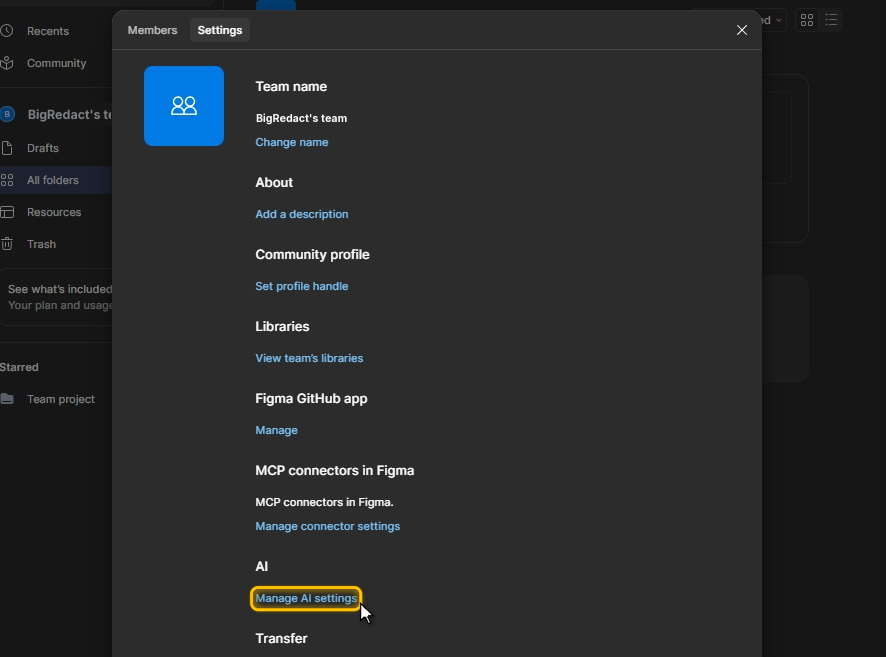Click the blue team avatar icon

pyautogui.click(x=184, y=106)
